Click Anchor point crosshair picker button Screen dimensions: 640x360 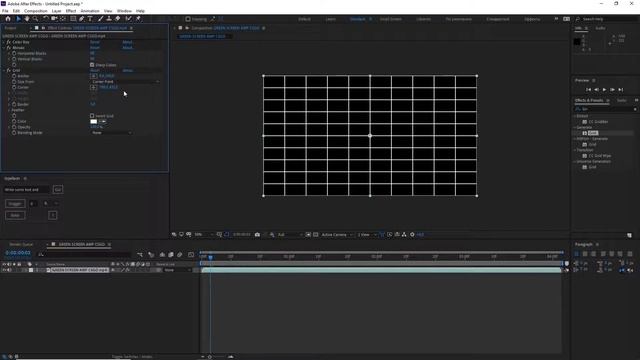click(x=93, y=76)
